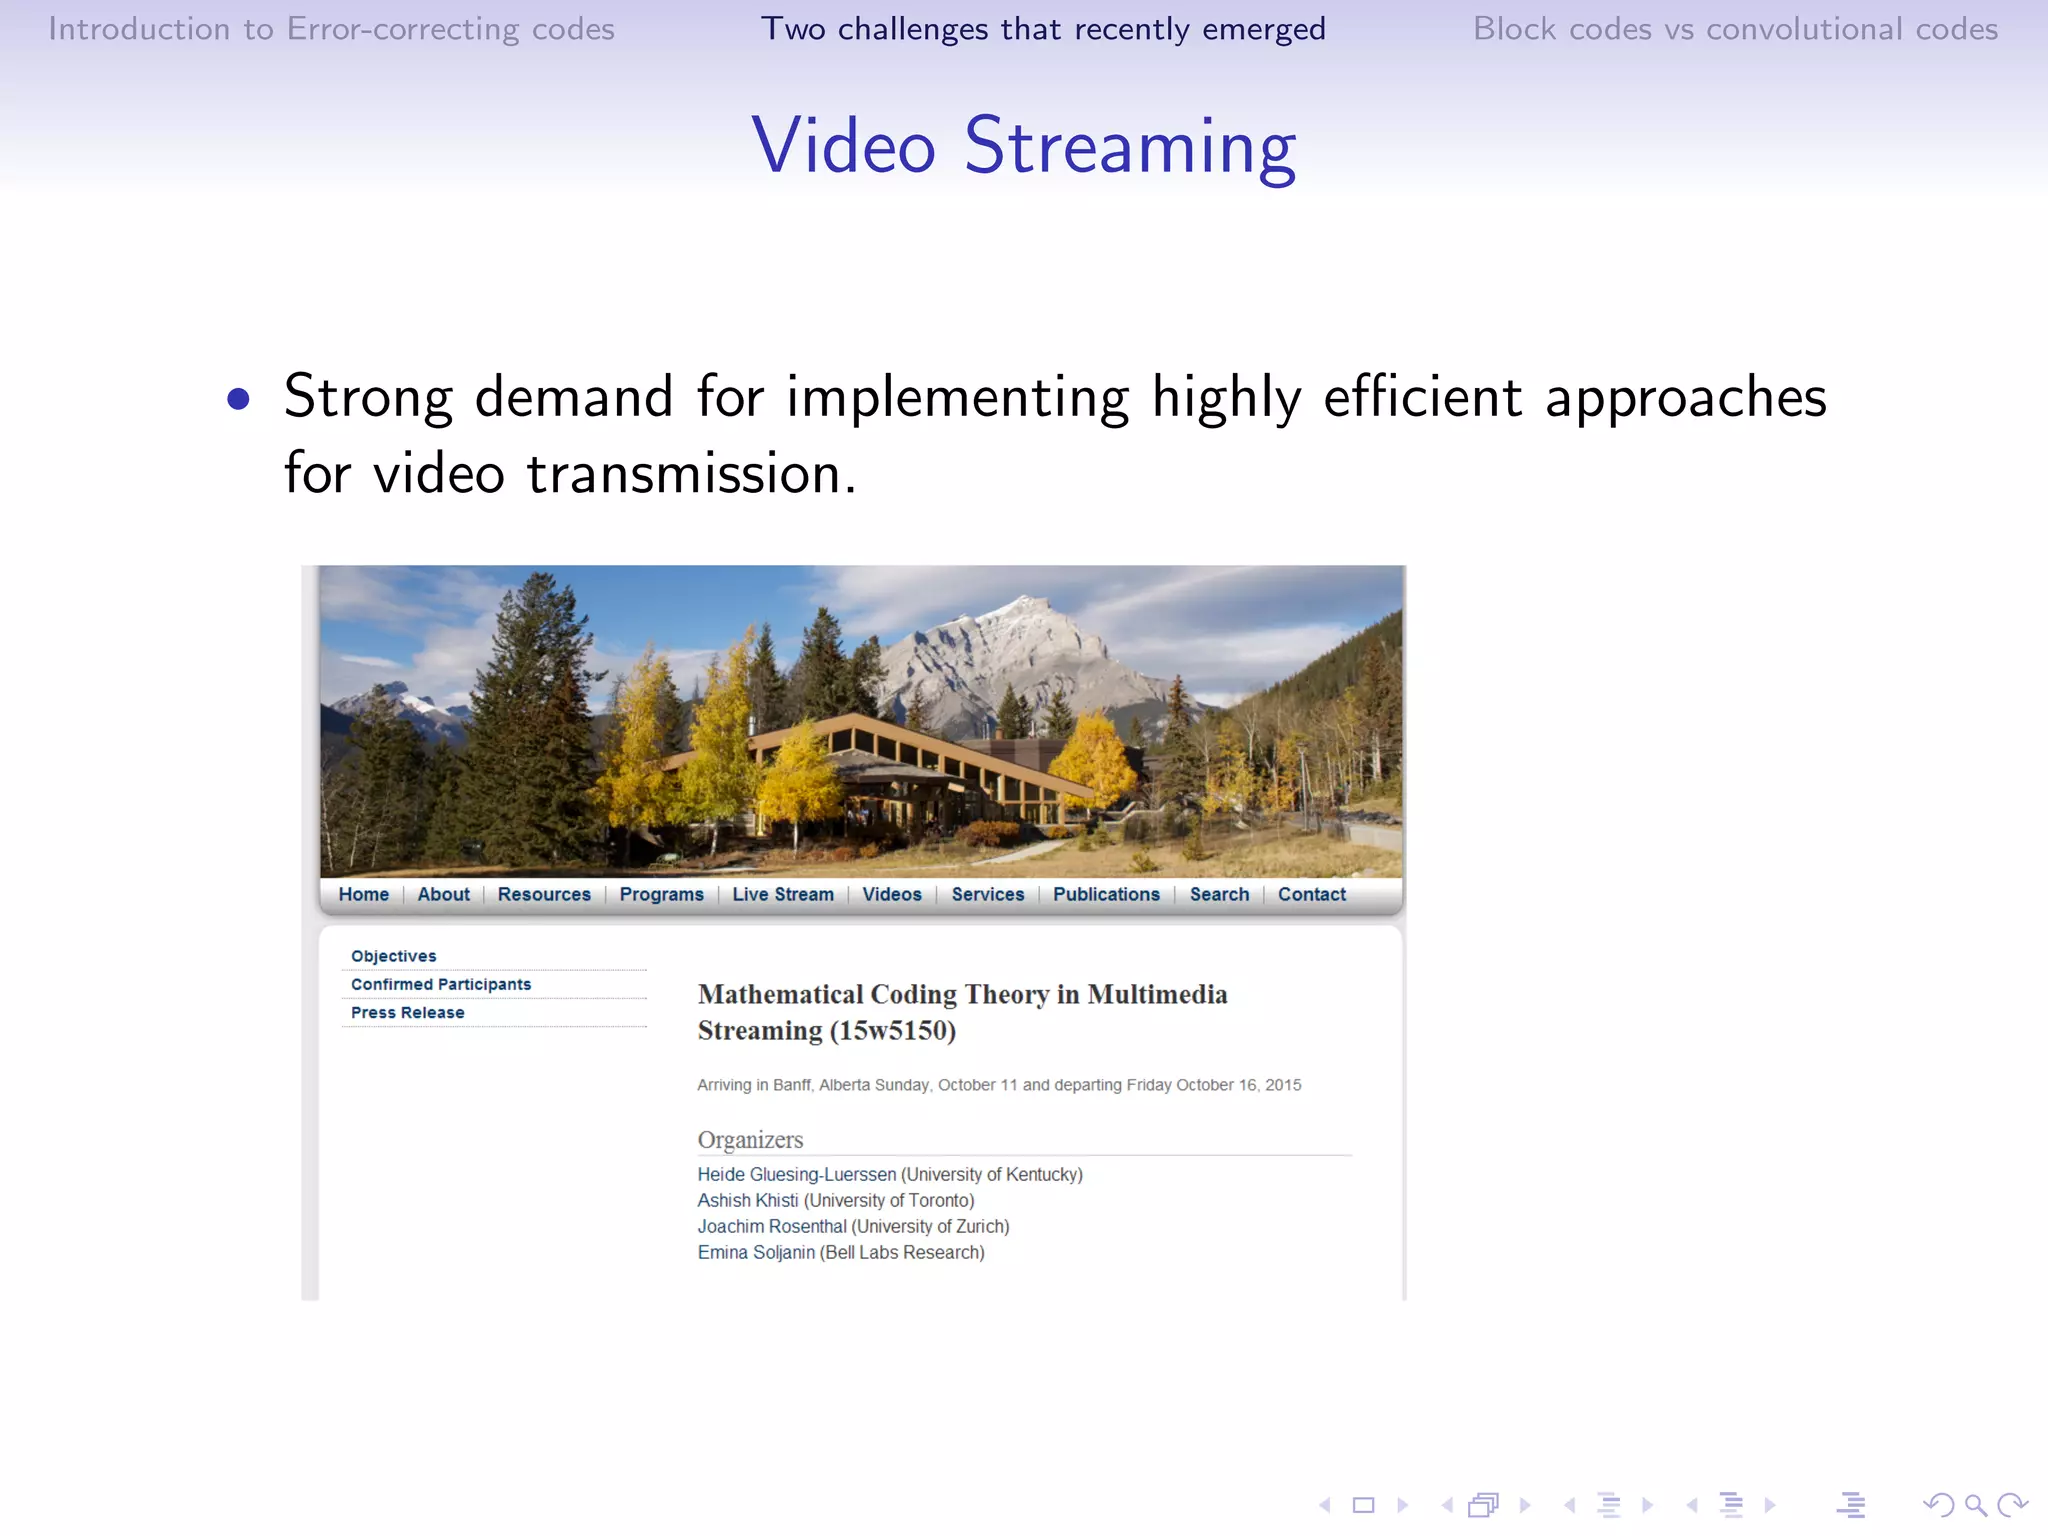Open the Programs nav item
The height and width of the screenshot is (1536, 2048).
pos(661,894)
